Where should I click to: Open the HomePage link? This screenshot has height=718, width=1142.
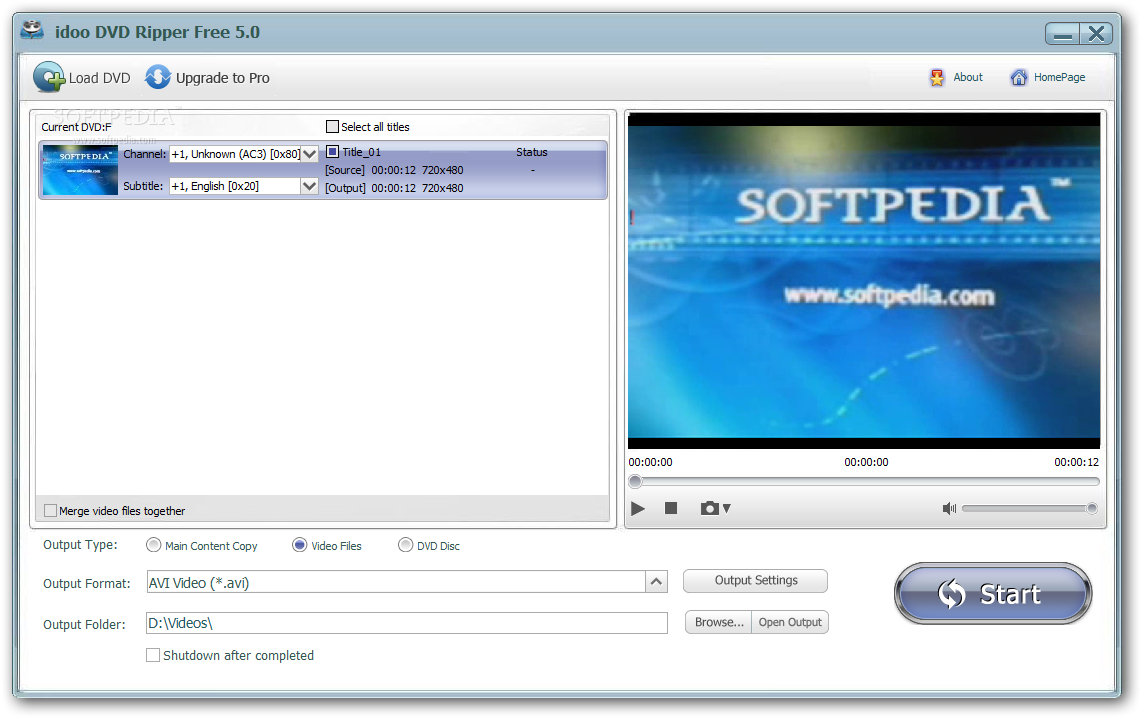pos(1060,77)
